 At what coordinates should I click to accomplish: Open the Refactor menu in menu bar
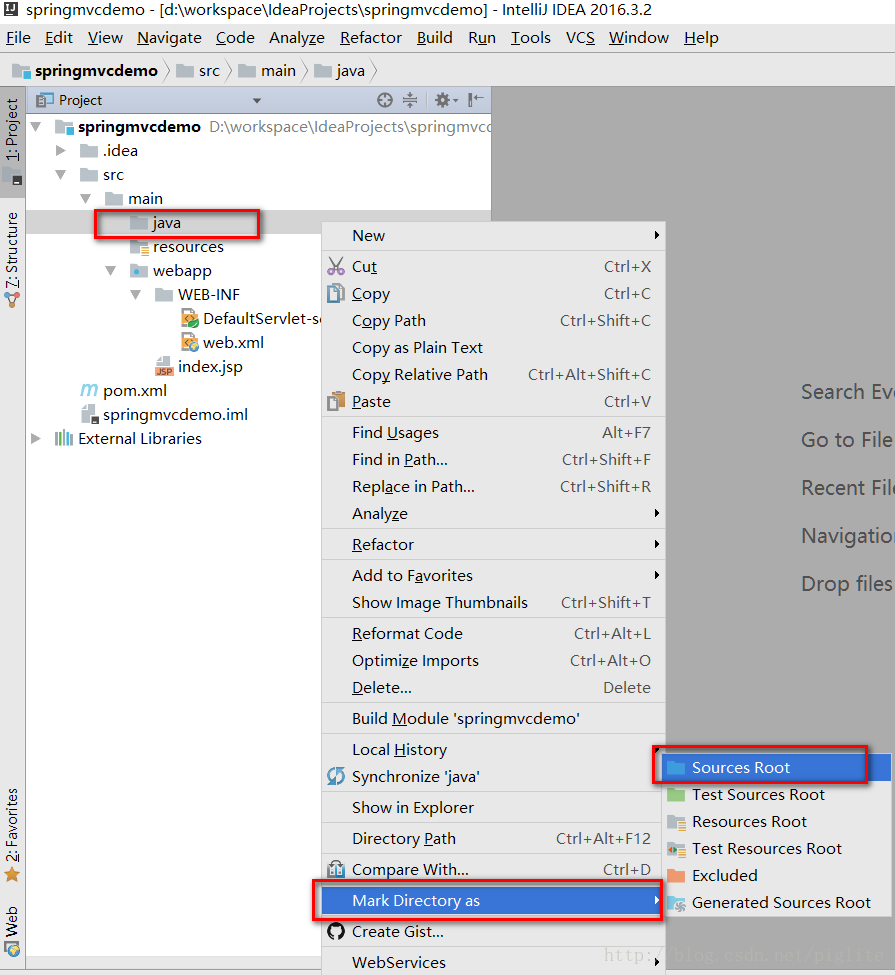(x=371, y=38)
